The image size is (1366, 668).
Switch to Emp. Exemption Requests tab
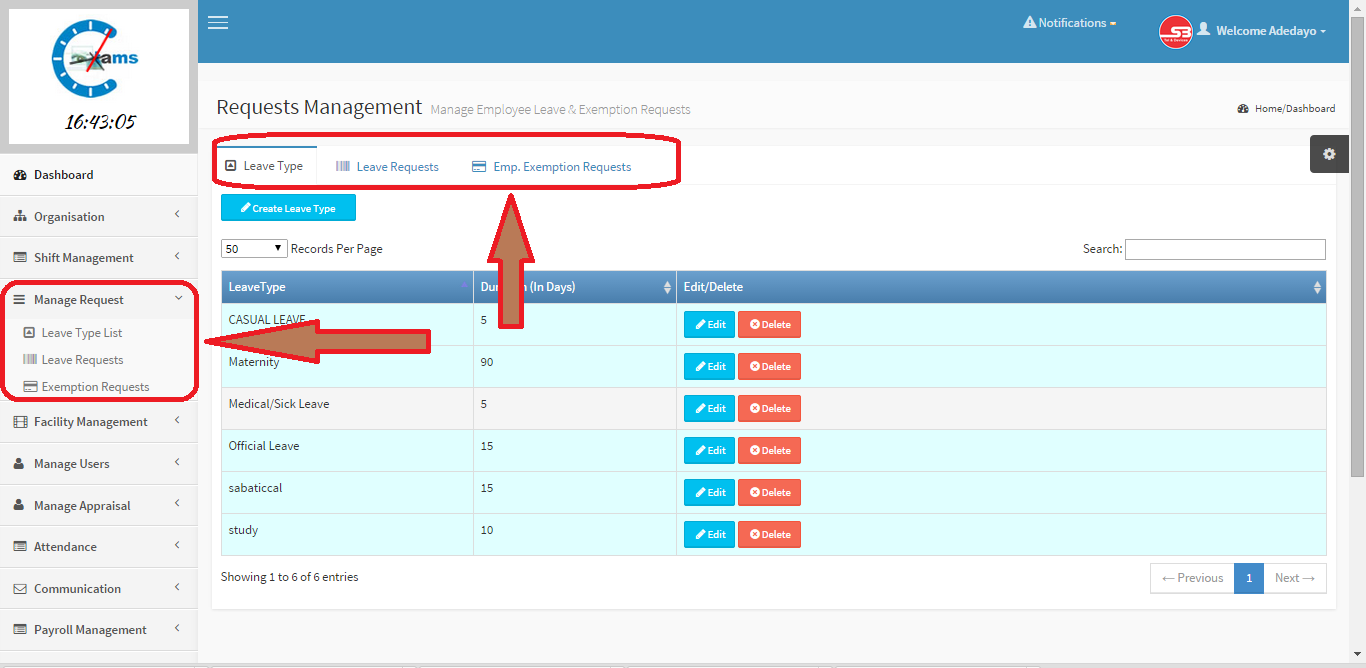tap(551, 167)
